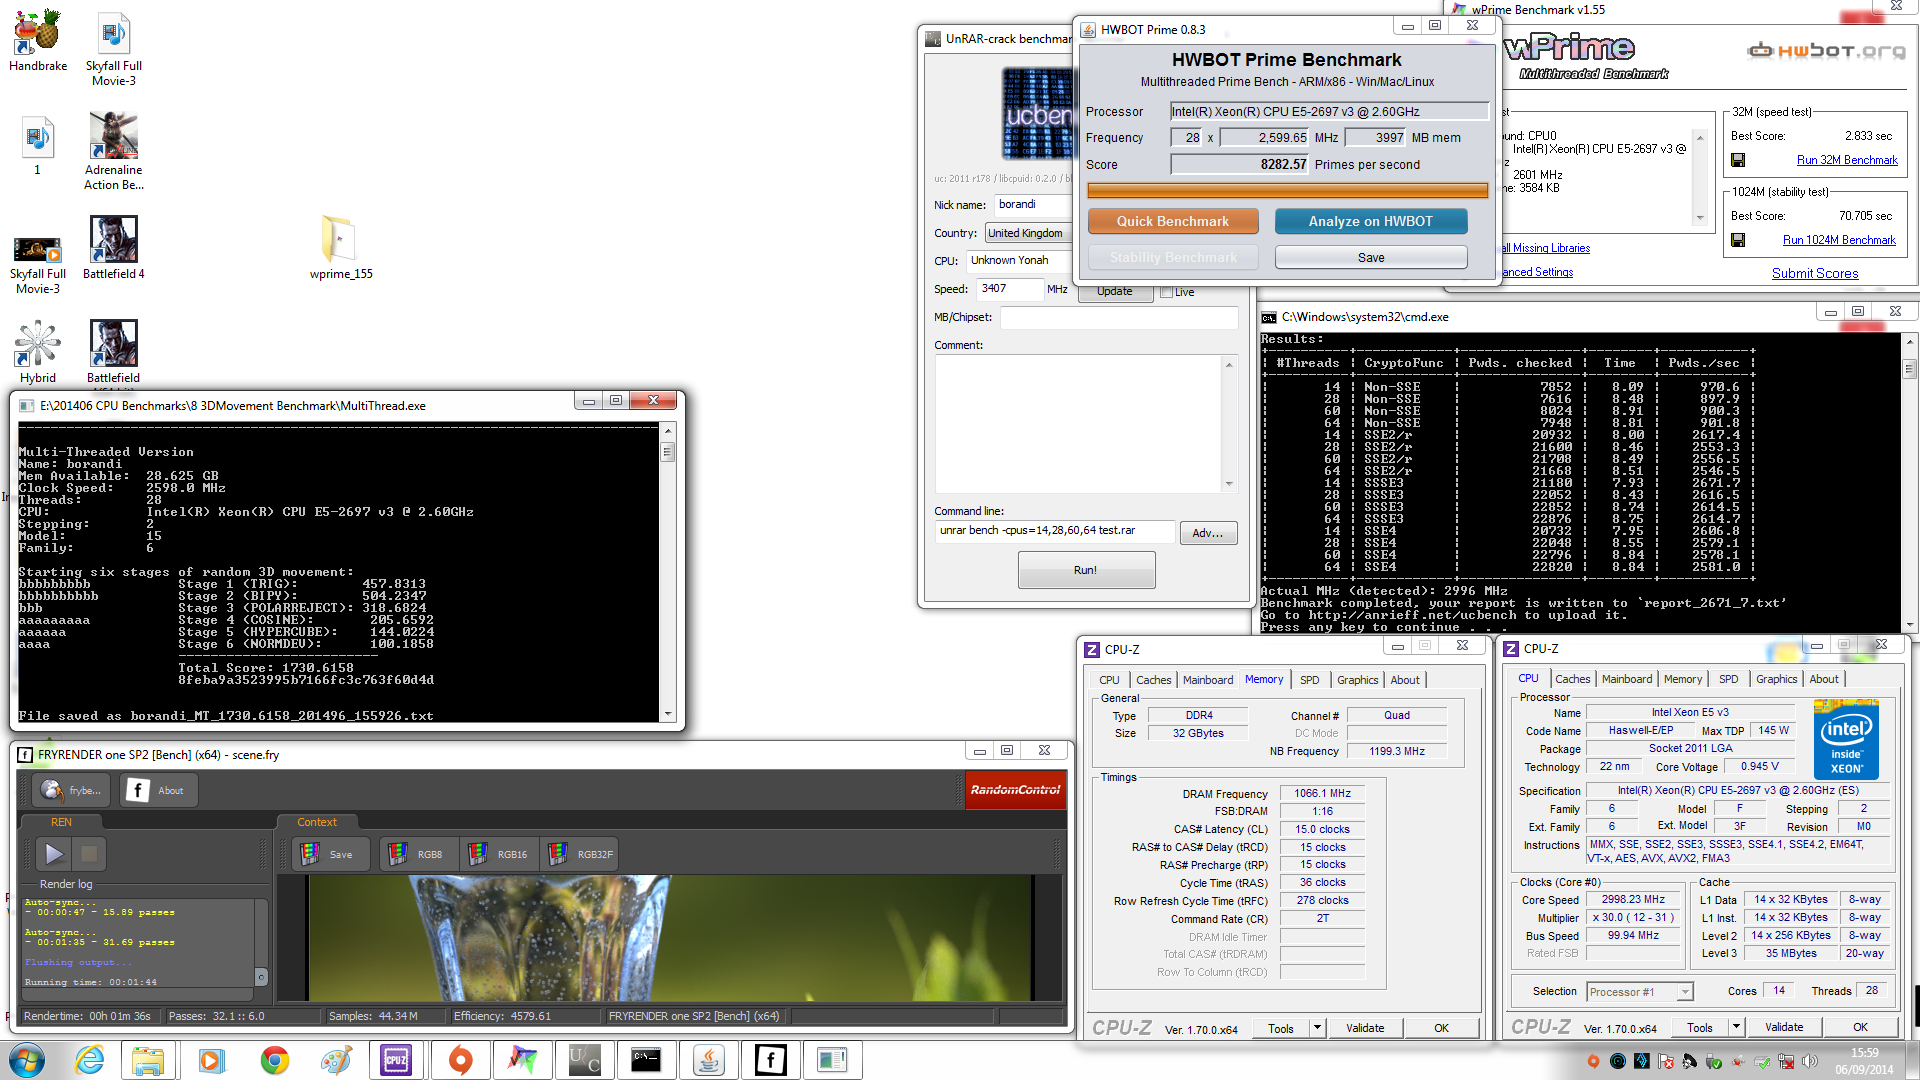Click Windows Start orb

point(27,1060)
